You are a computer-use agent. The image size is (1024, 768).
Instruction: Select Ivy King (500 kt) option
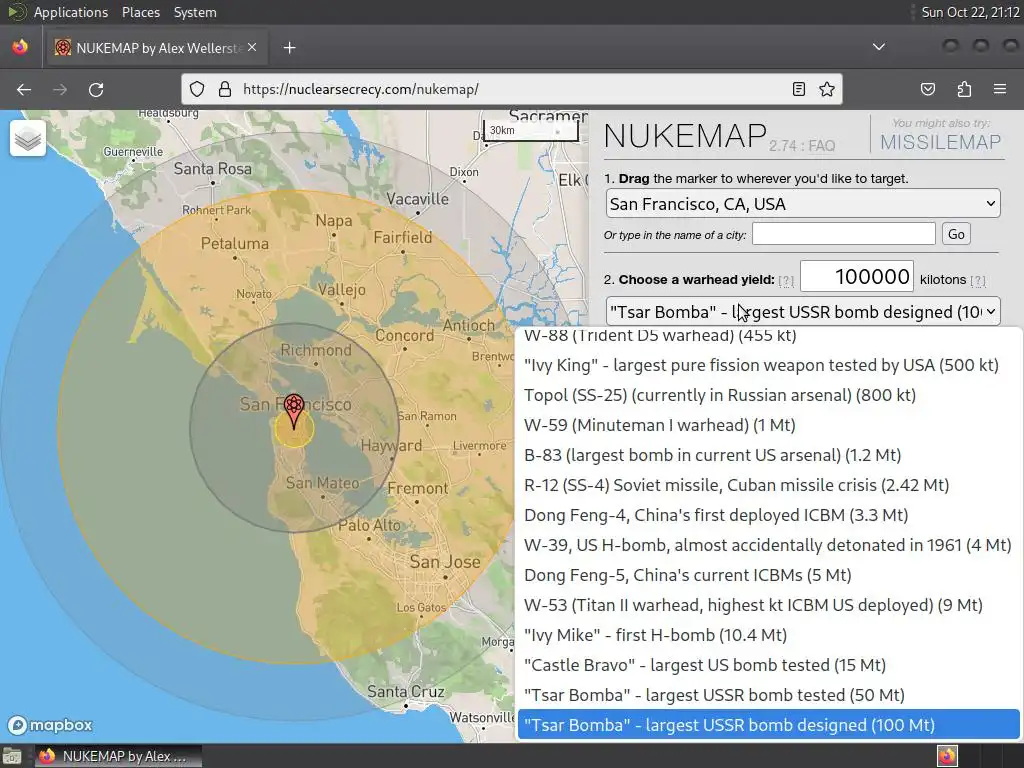coord(769,365)
